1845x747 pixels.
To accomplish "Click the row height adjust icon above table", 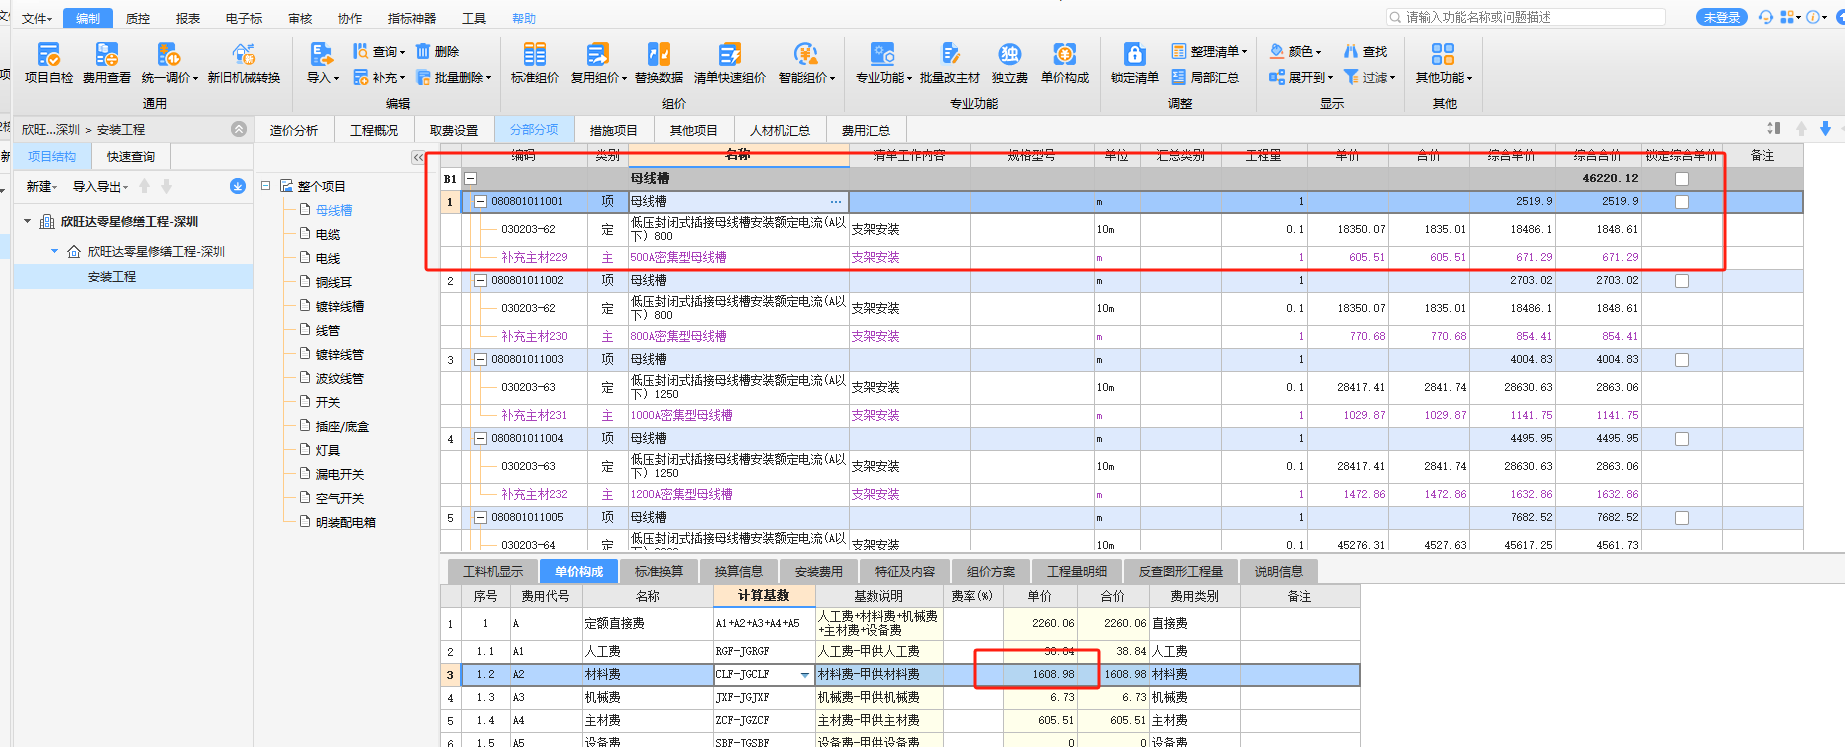I will [1773, 128].
